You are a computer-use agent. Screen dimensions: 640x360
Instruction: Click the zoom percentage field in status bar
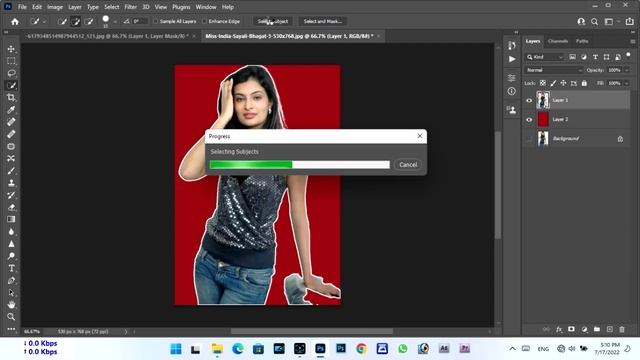click(32, 332)
